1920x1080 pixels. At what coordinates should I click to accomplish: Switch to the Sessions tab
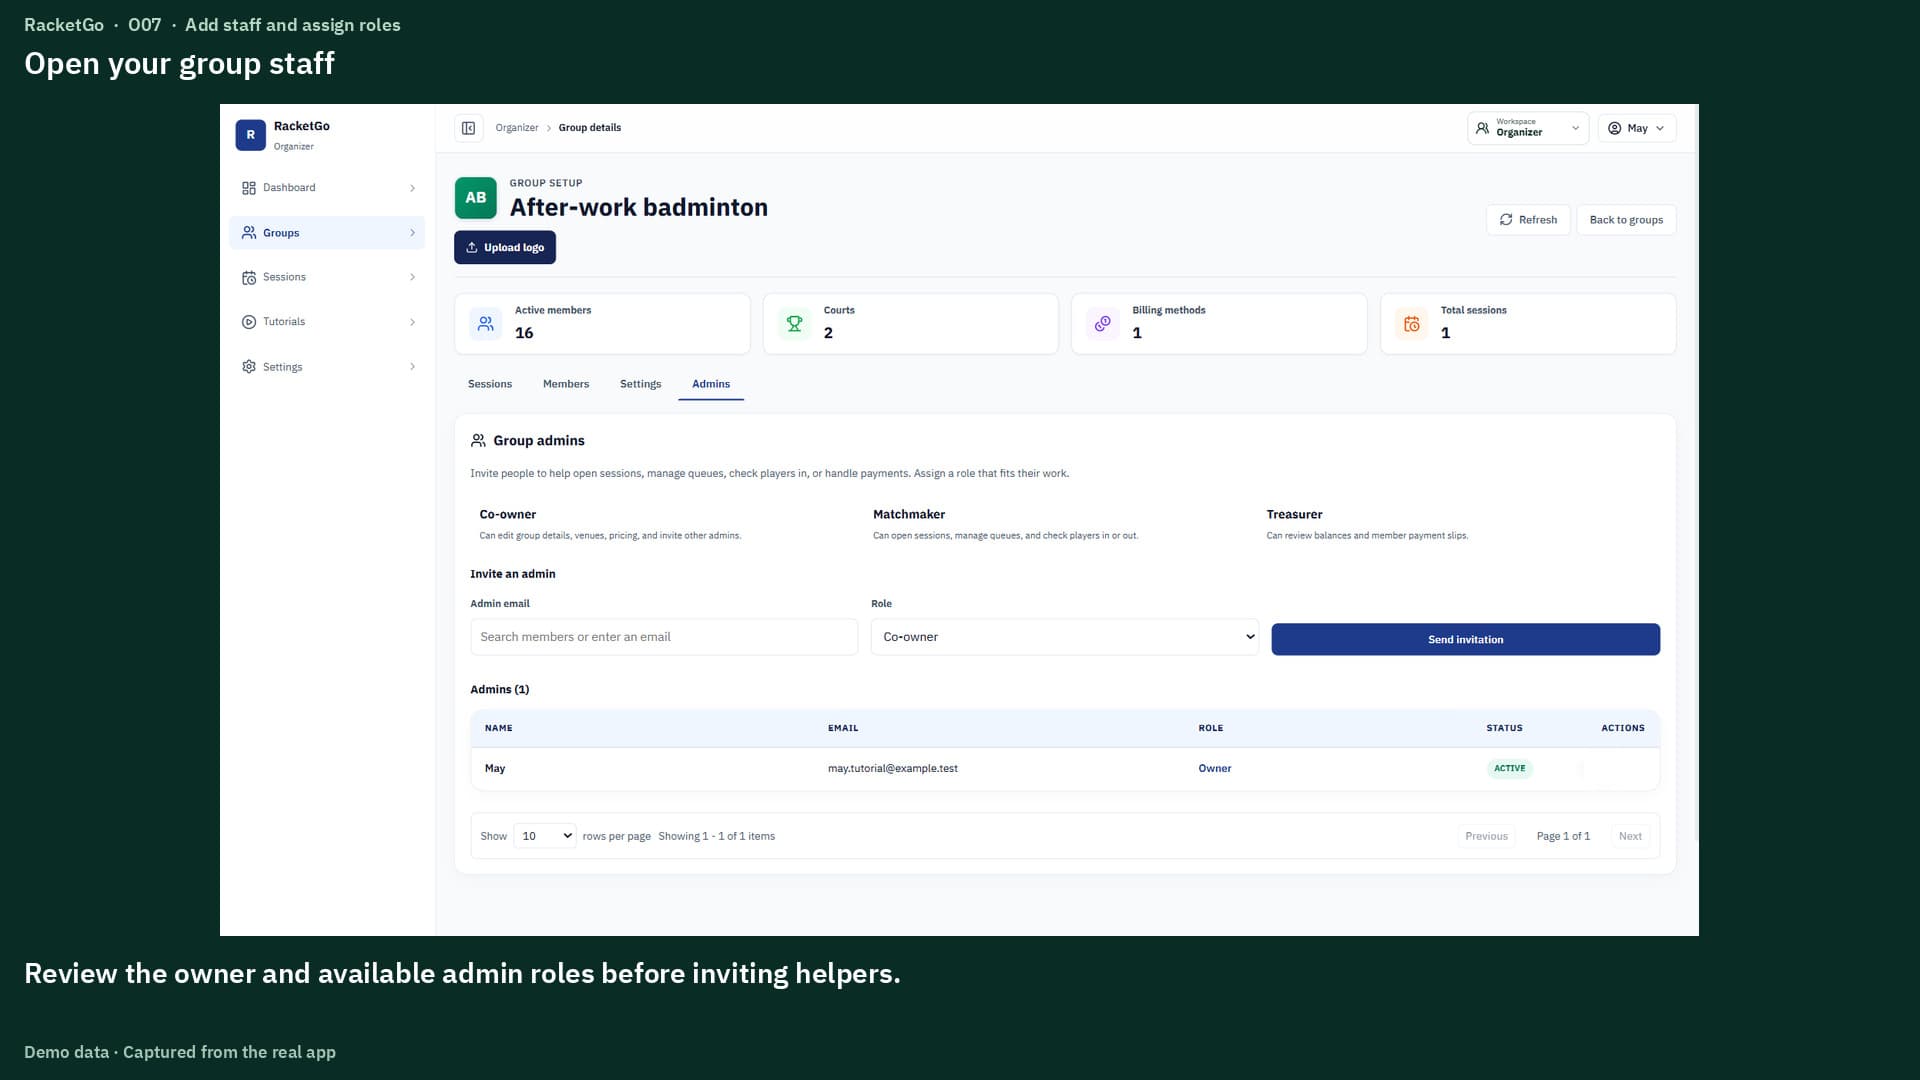pyautogui.click(x=490, y=384)
